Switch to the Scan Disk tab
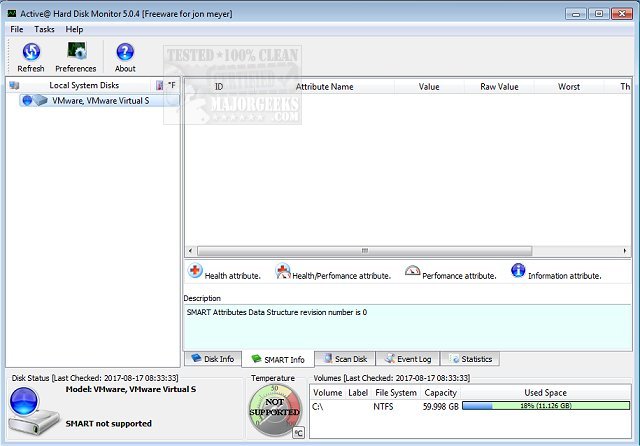 point(345,359)
